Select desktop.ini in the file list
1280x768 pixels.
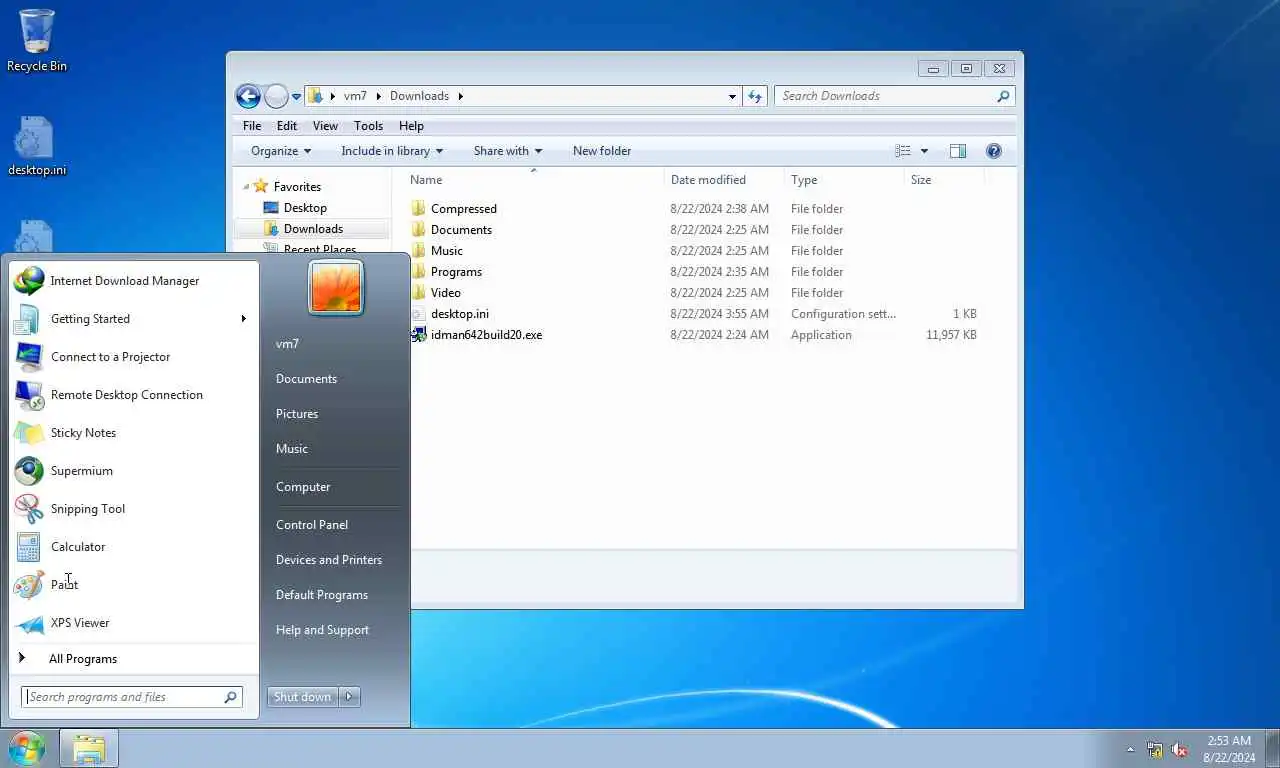460,314
